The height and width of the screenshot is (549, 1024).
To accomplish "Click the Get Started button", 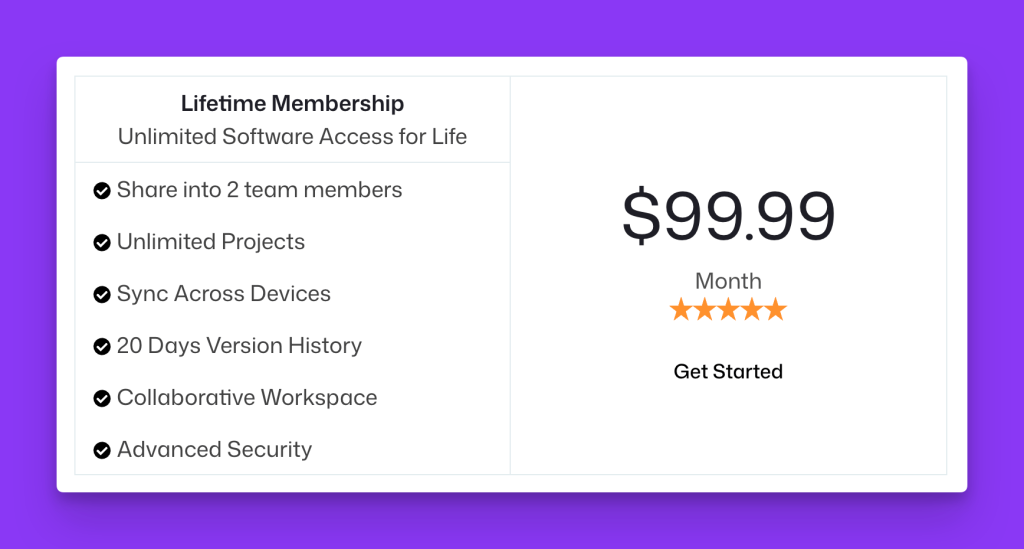I will click(x=728, y=371).
